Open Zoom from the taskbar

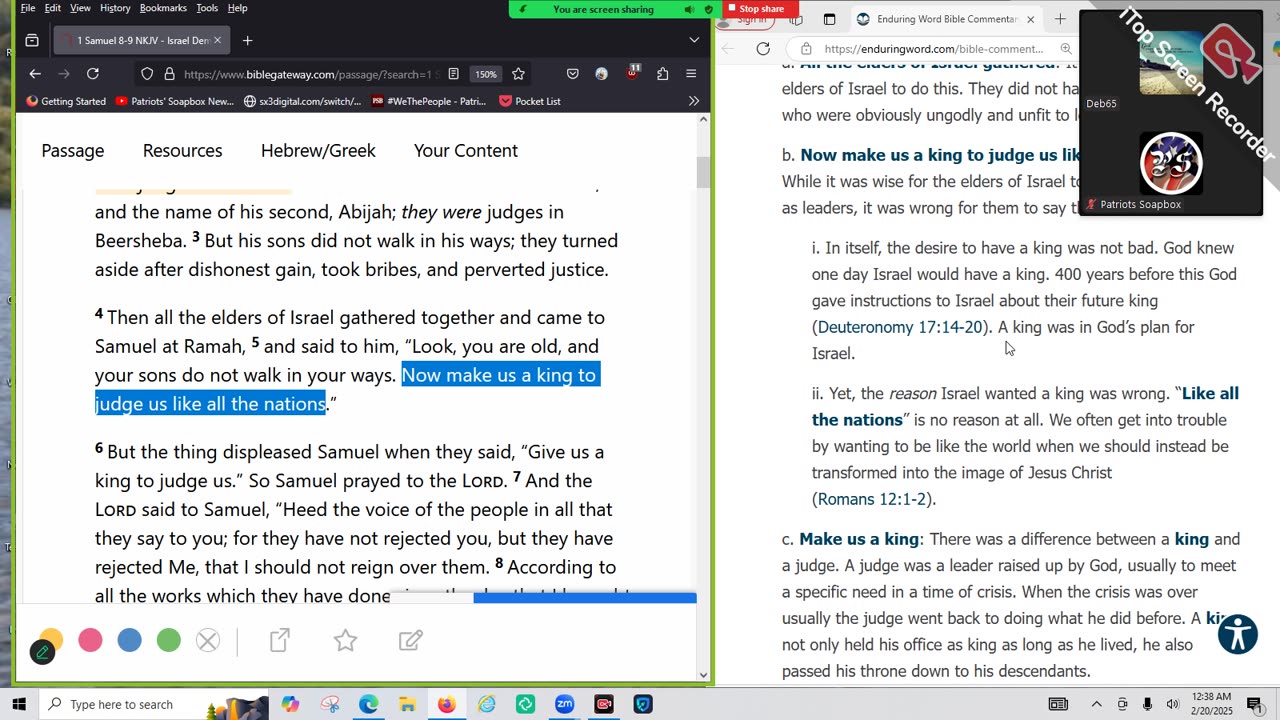click(x=564, y=704)
